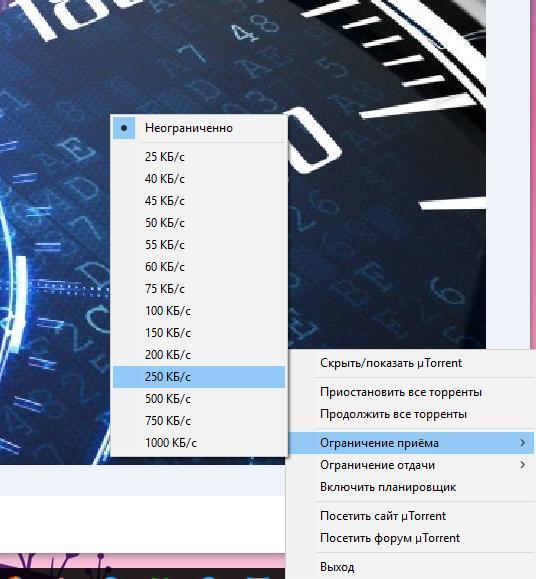
Task: Select 100 КБ/с limit entry
Action: click(199, 311)
